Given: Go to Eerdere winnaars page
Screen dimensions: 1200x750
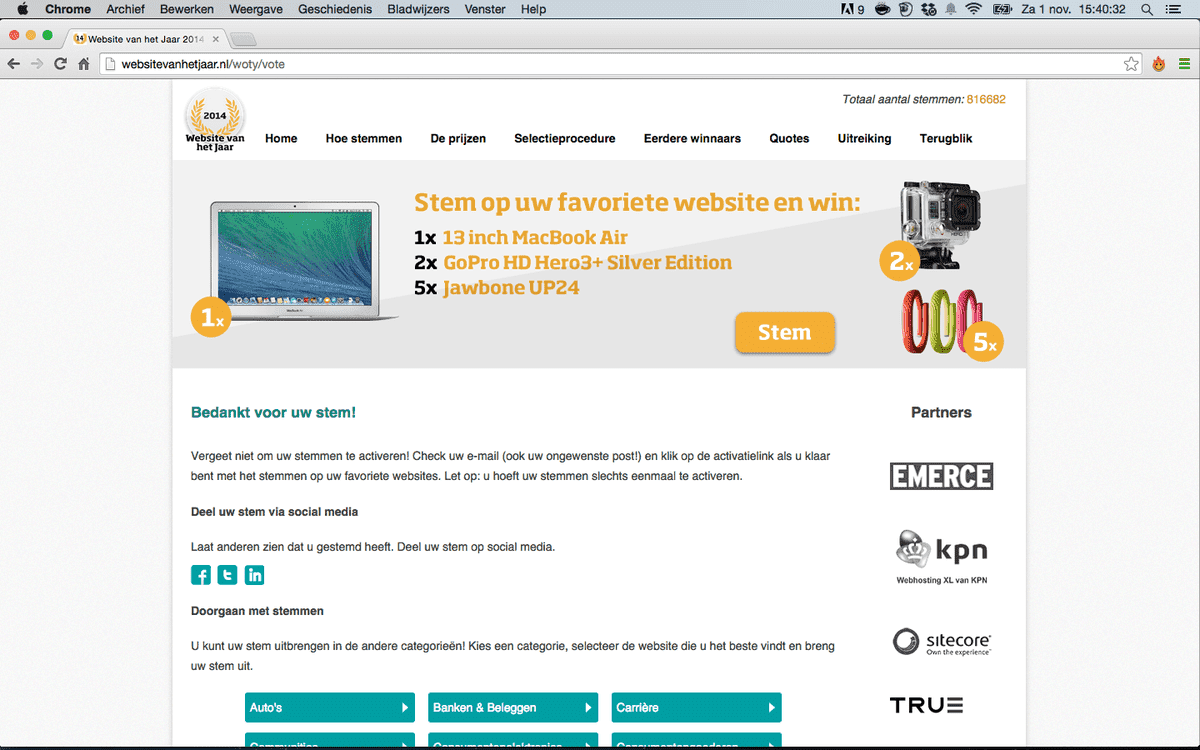Looking at the screenshot, I should (x=692, y=139).
